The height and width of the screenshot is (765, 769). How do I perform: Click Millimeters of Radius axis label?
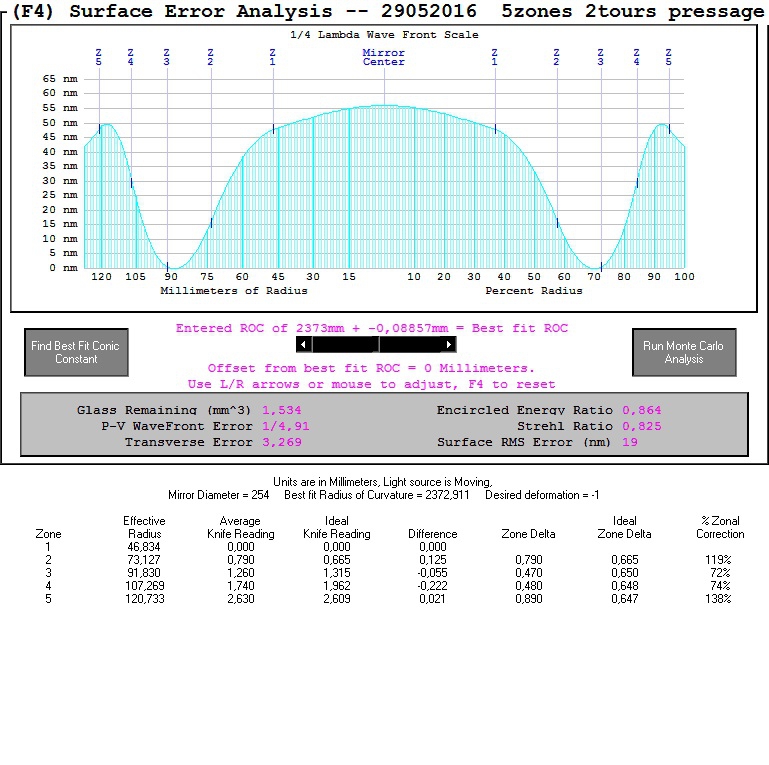pyautogui.click(x=234, y=291)
